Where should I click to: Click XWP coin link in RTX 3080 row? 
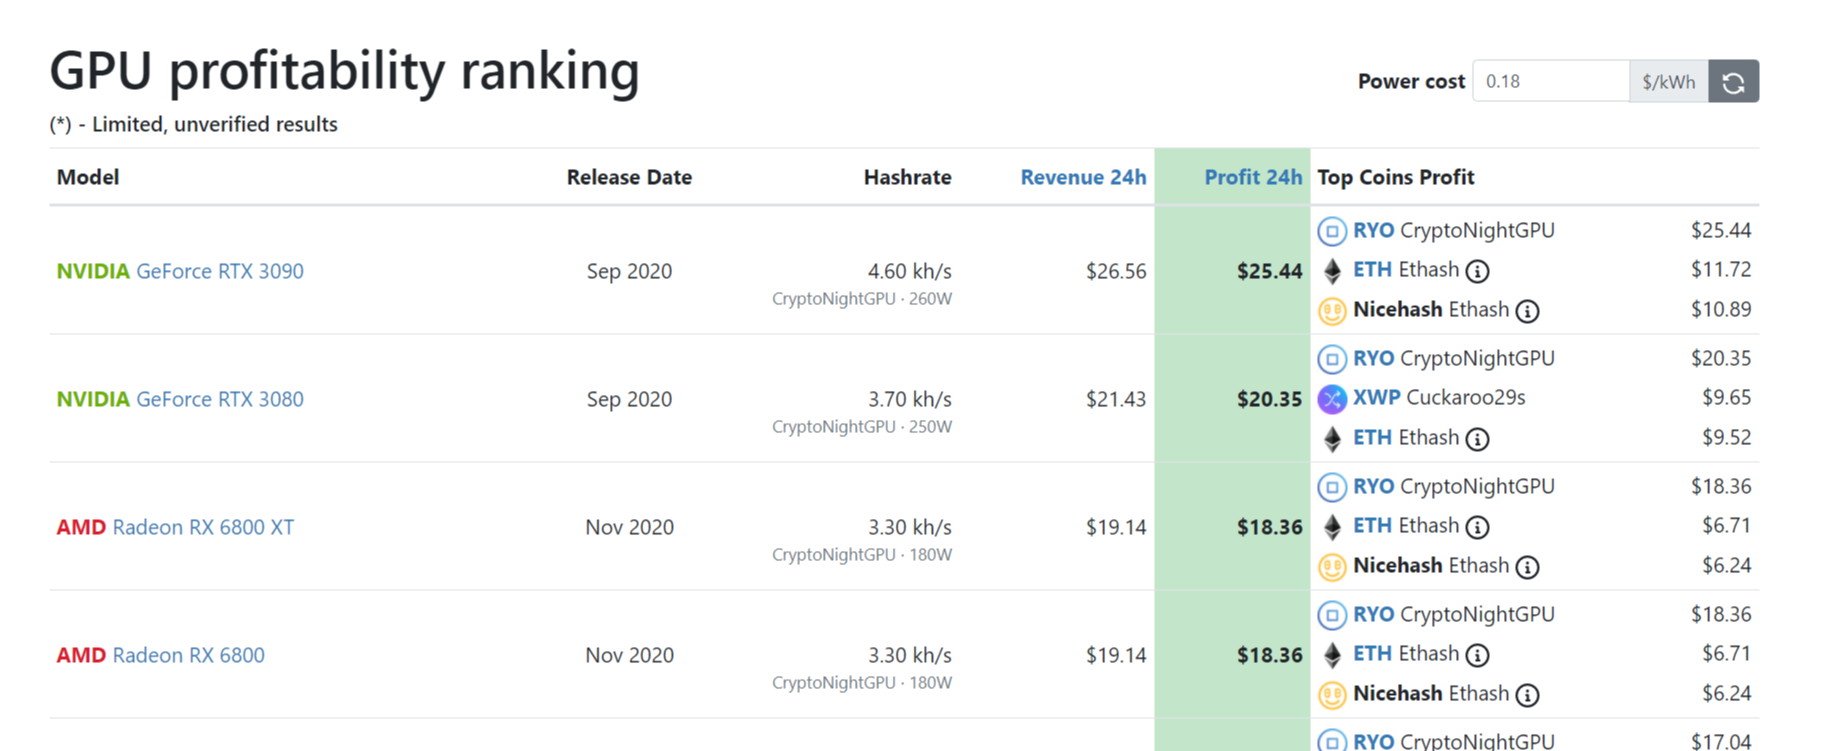[1376, 397]
